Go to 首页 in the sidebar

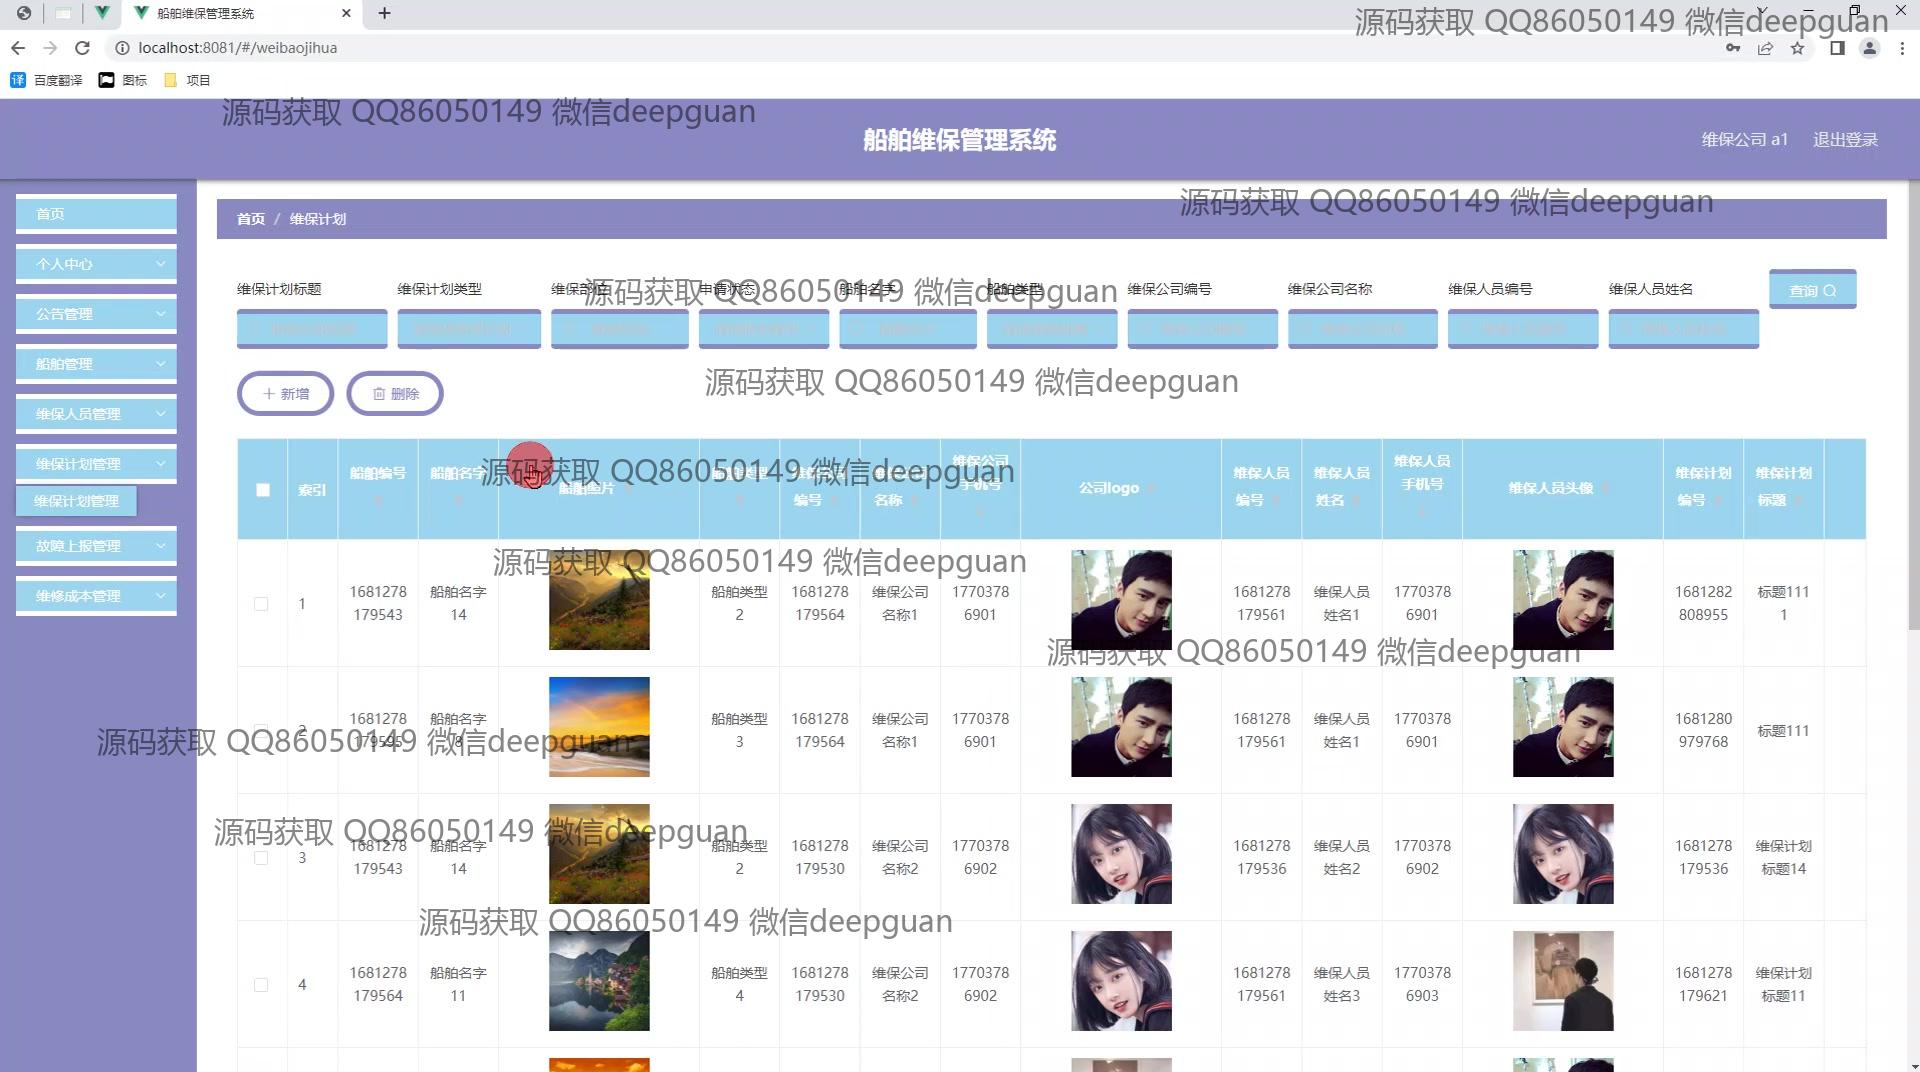click(x=96, y=214)
